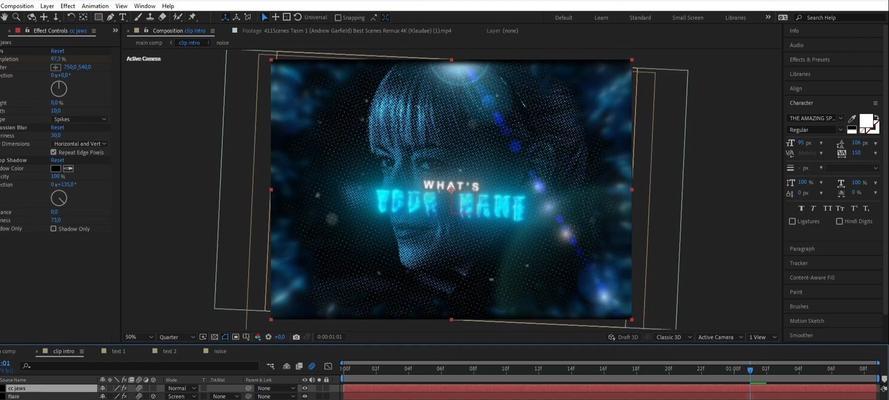Enable the Snapping checkbox
The width and height of the screenshot is (889, 400).
point(338,18)
